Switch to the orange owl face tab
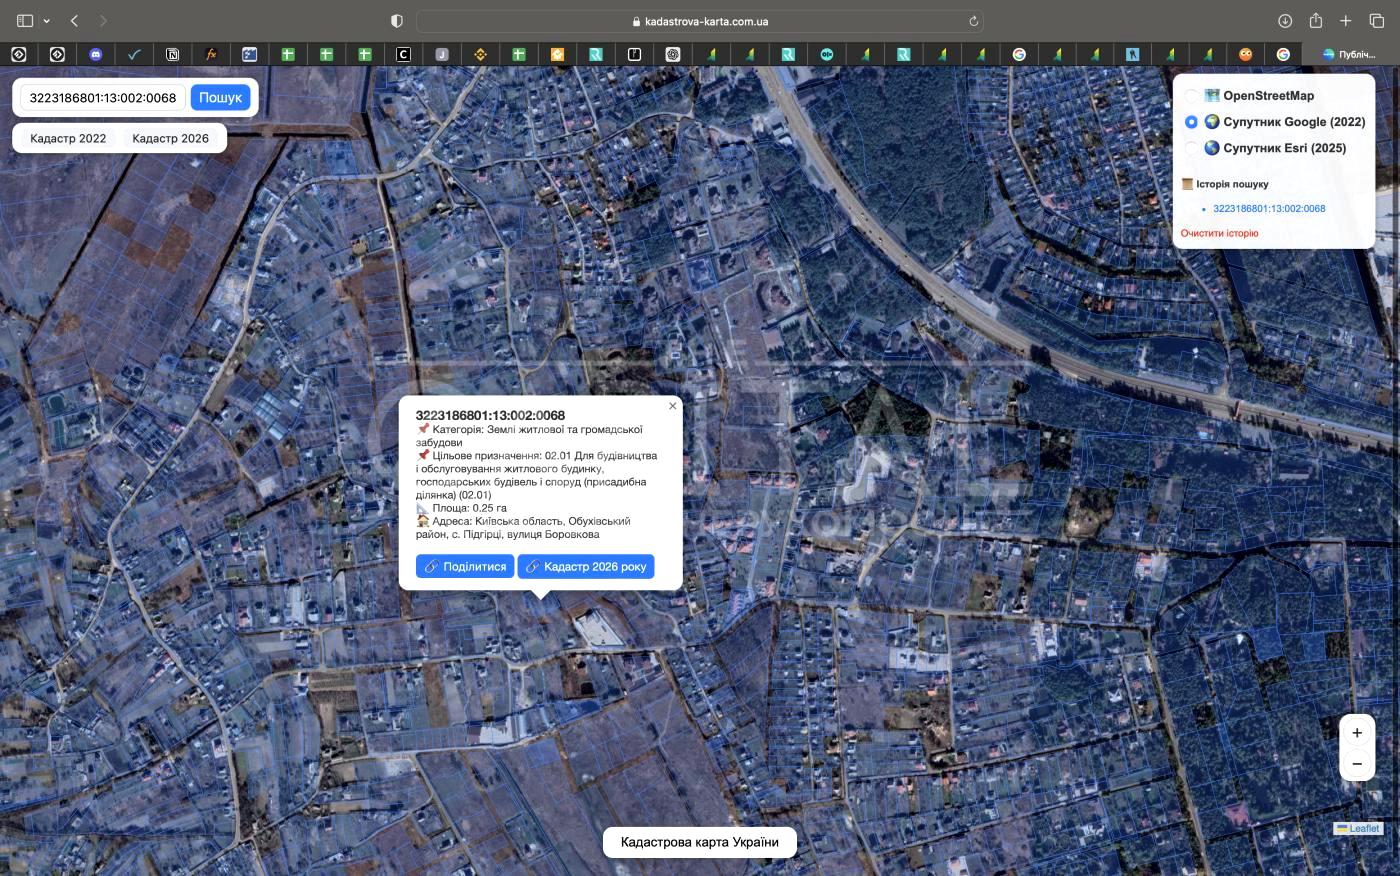 pyautogui.click(x=1245, y=54)
